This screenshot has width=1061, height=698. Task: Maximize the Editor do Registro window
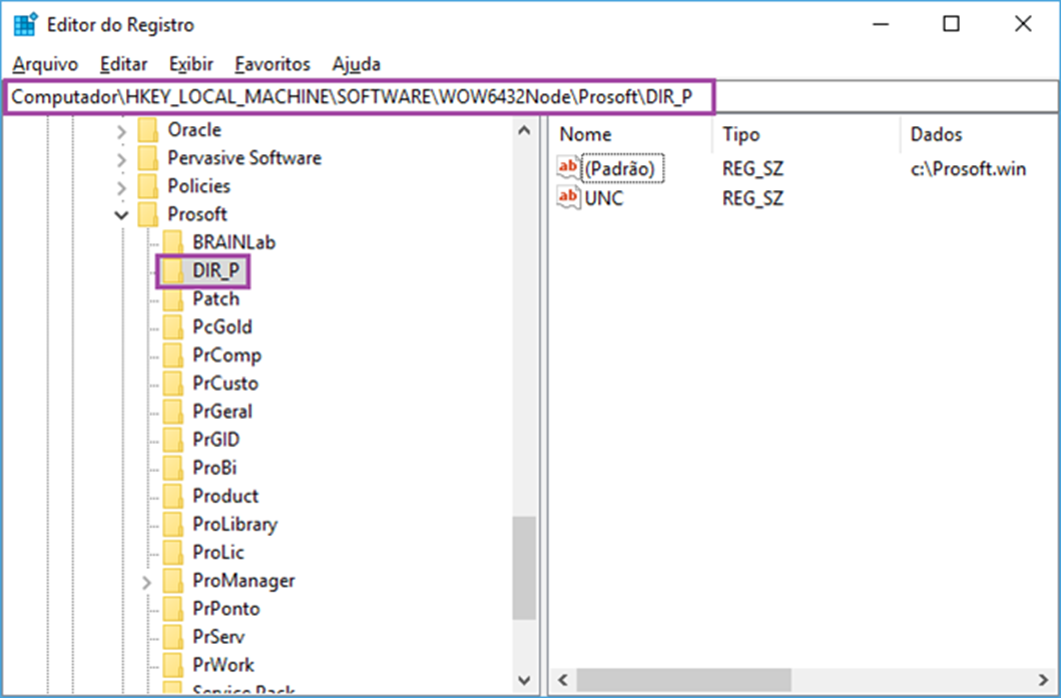(951, 24)
